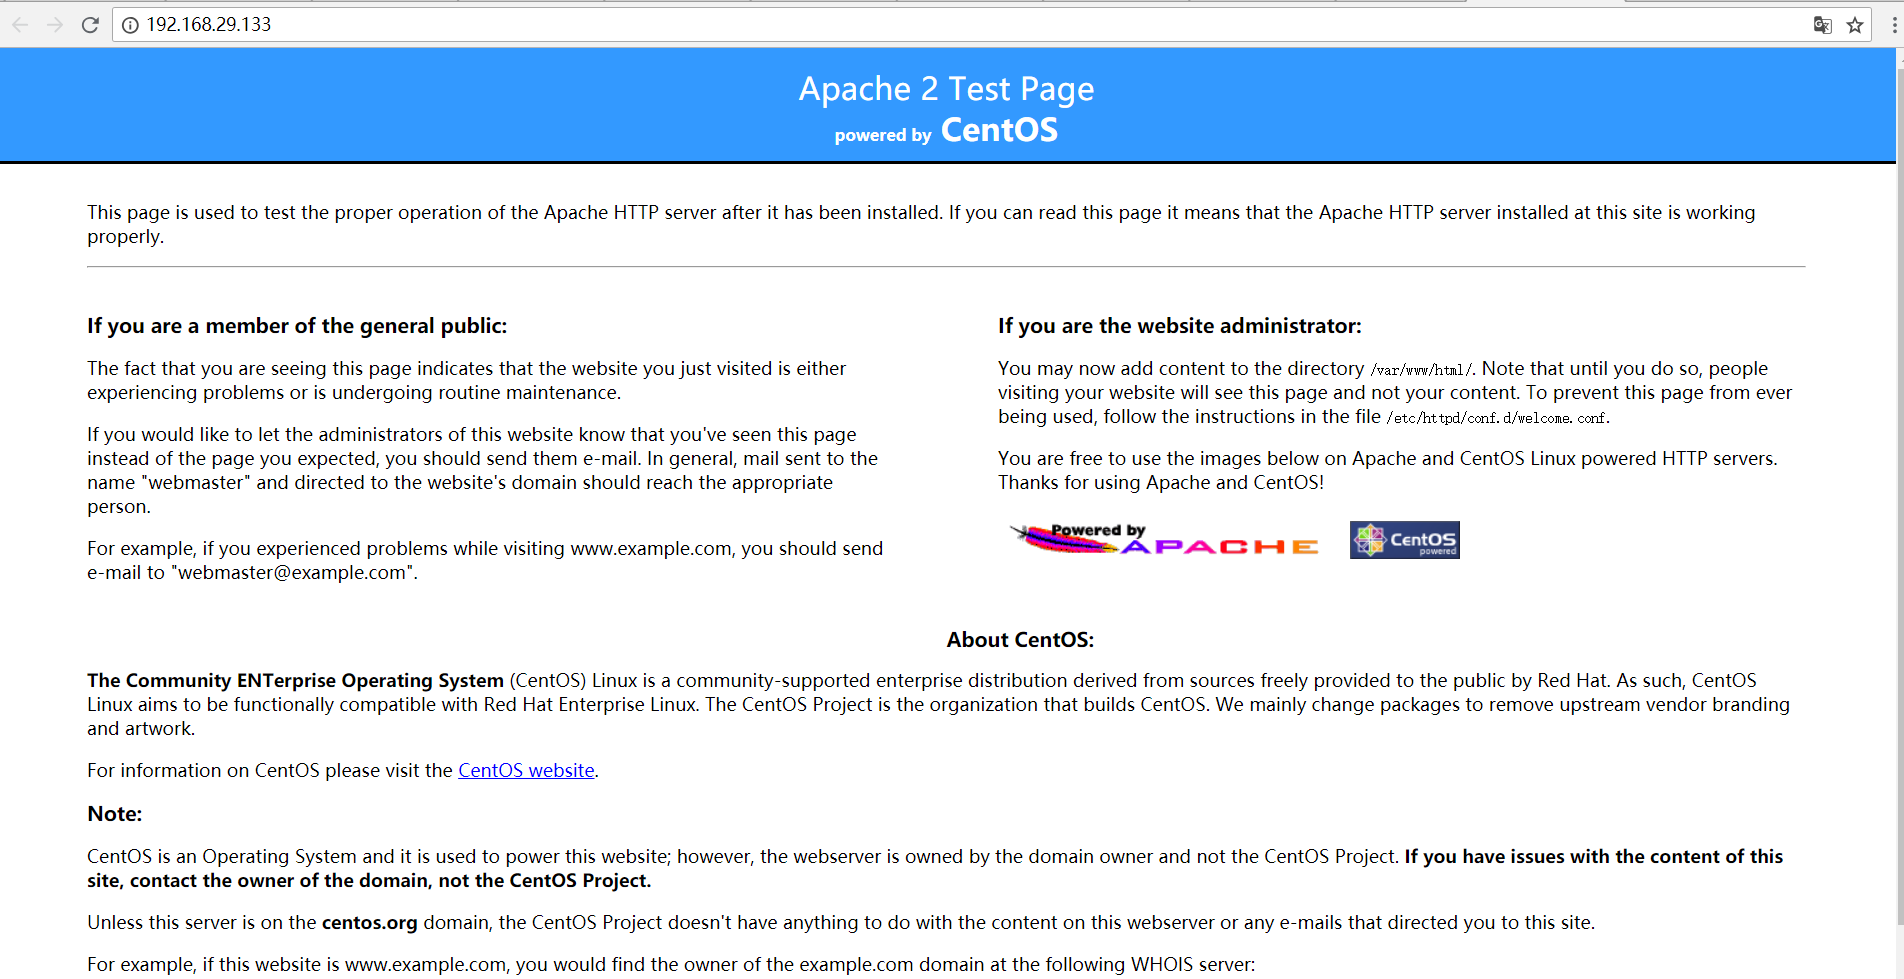Click the /var/www/html/ directory path text
This screenshot has height=979, width=1904.
(1421, 370)
